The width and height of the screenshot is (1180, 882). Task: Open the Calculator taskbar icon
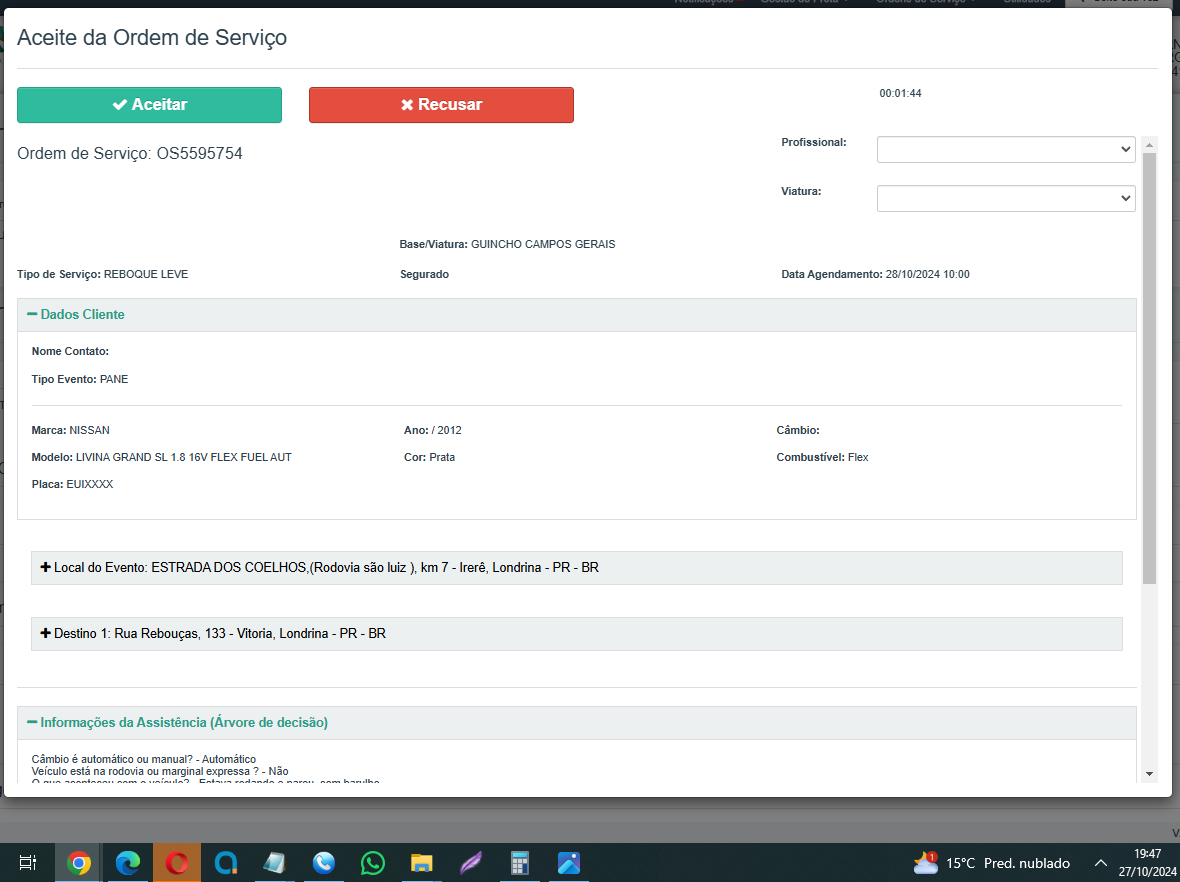coord(519,863)
